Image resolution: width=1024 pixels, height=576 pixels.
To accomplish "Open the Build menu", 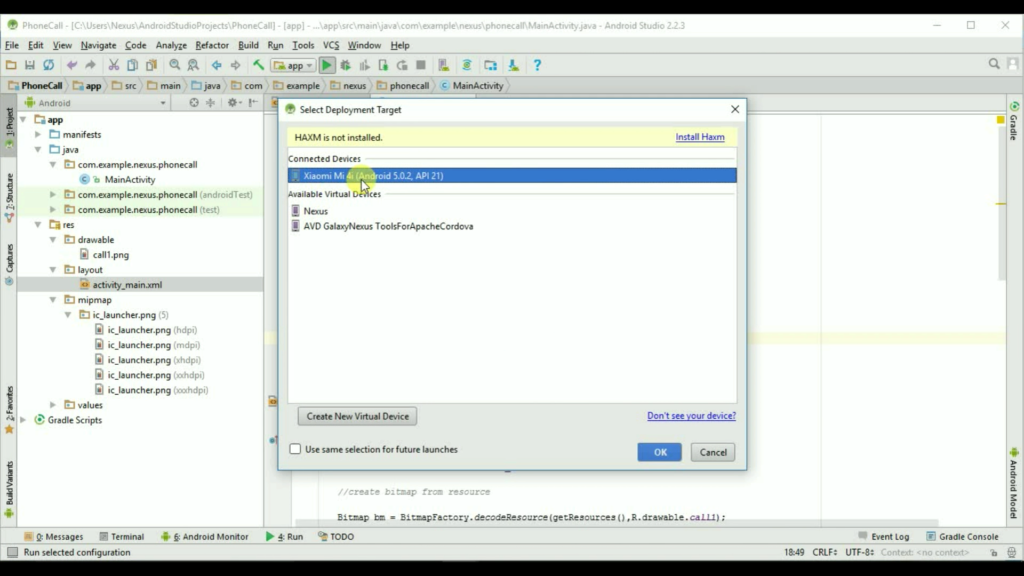I will point(248,45).
